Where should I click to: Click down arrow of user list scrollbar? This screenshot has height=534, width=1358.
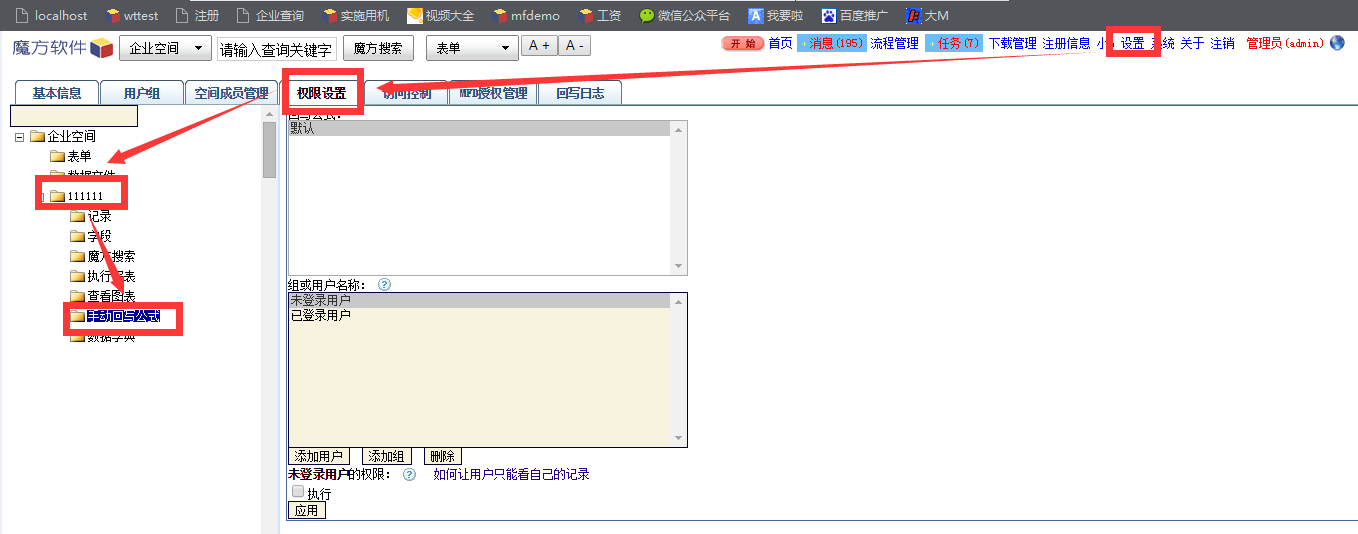point(680,439)
